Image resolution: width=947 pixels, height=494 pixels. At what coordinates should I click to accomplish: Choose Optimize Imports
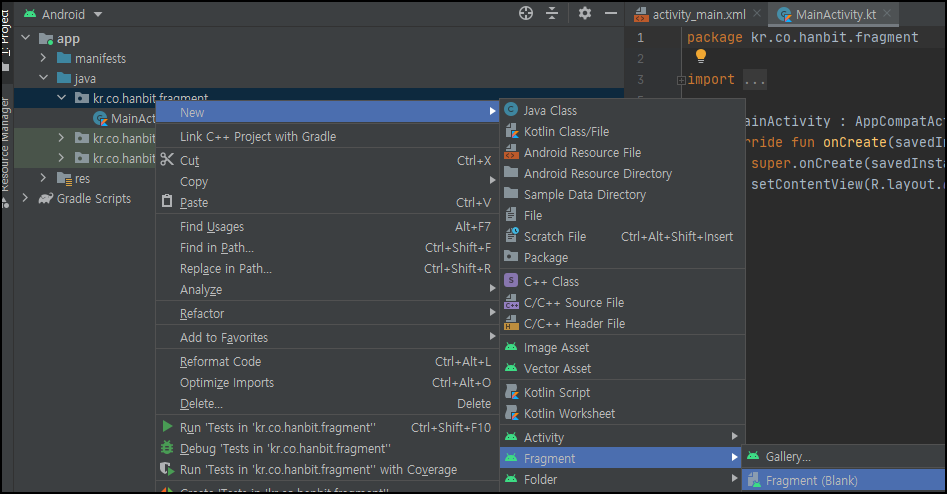tap(327, 382)
